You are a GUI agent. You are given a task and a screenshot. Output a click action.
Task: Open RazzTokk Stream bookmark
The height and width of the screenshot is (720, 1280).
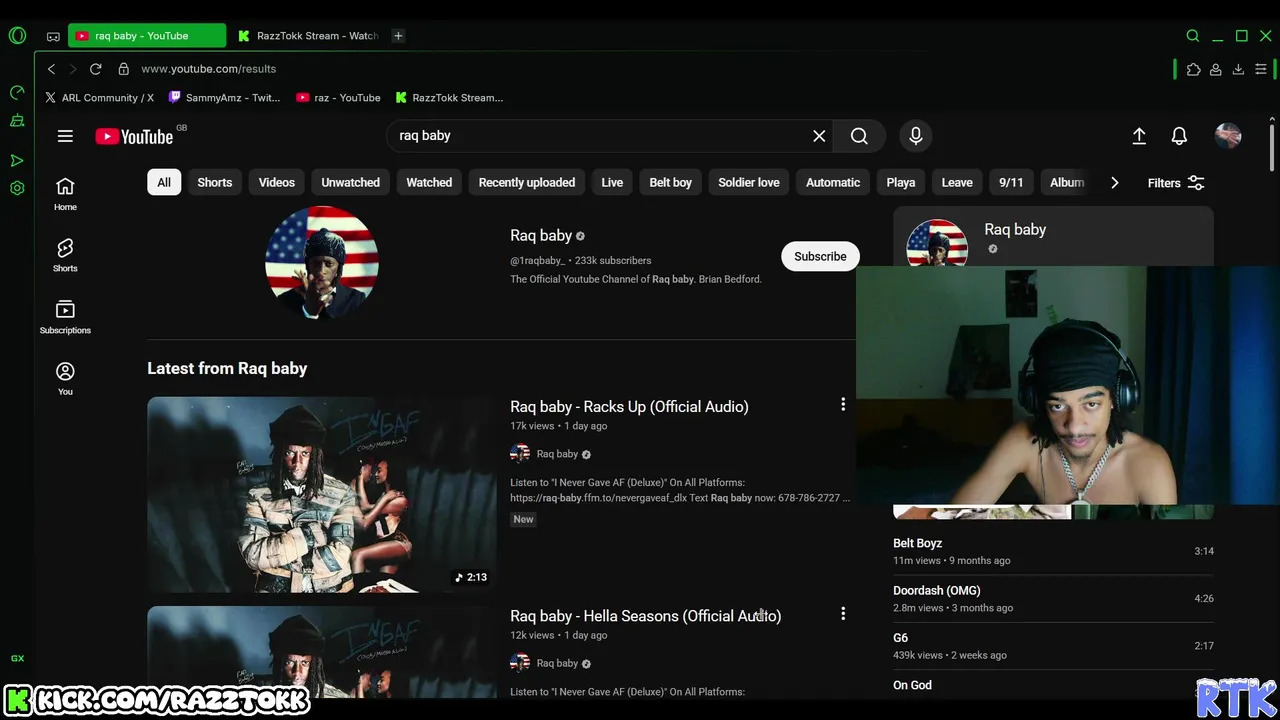point(449,98)
